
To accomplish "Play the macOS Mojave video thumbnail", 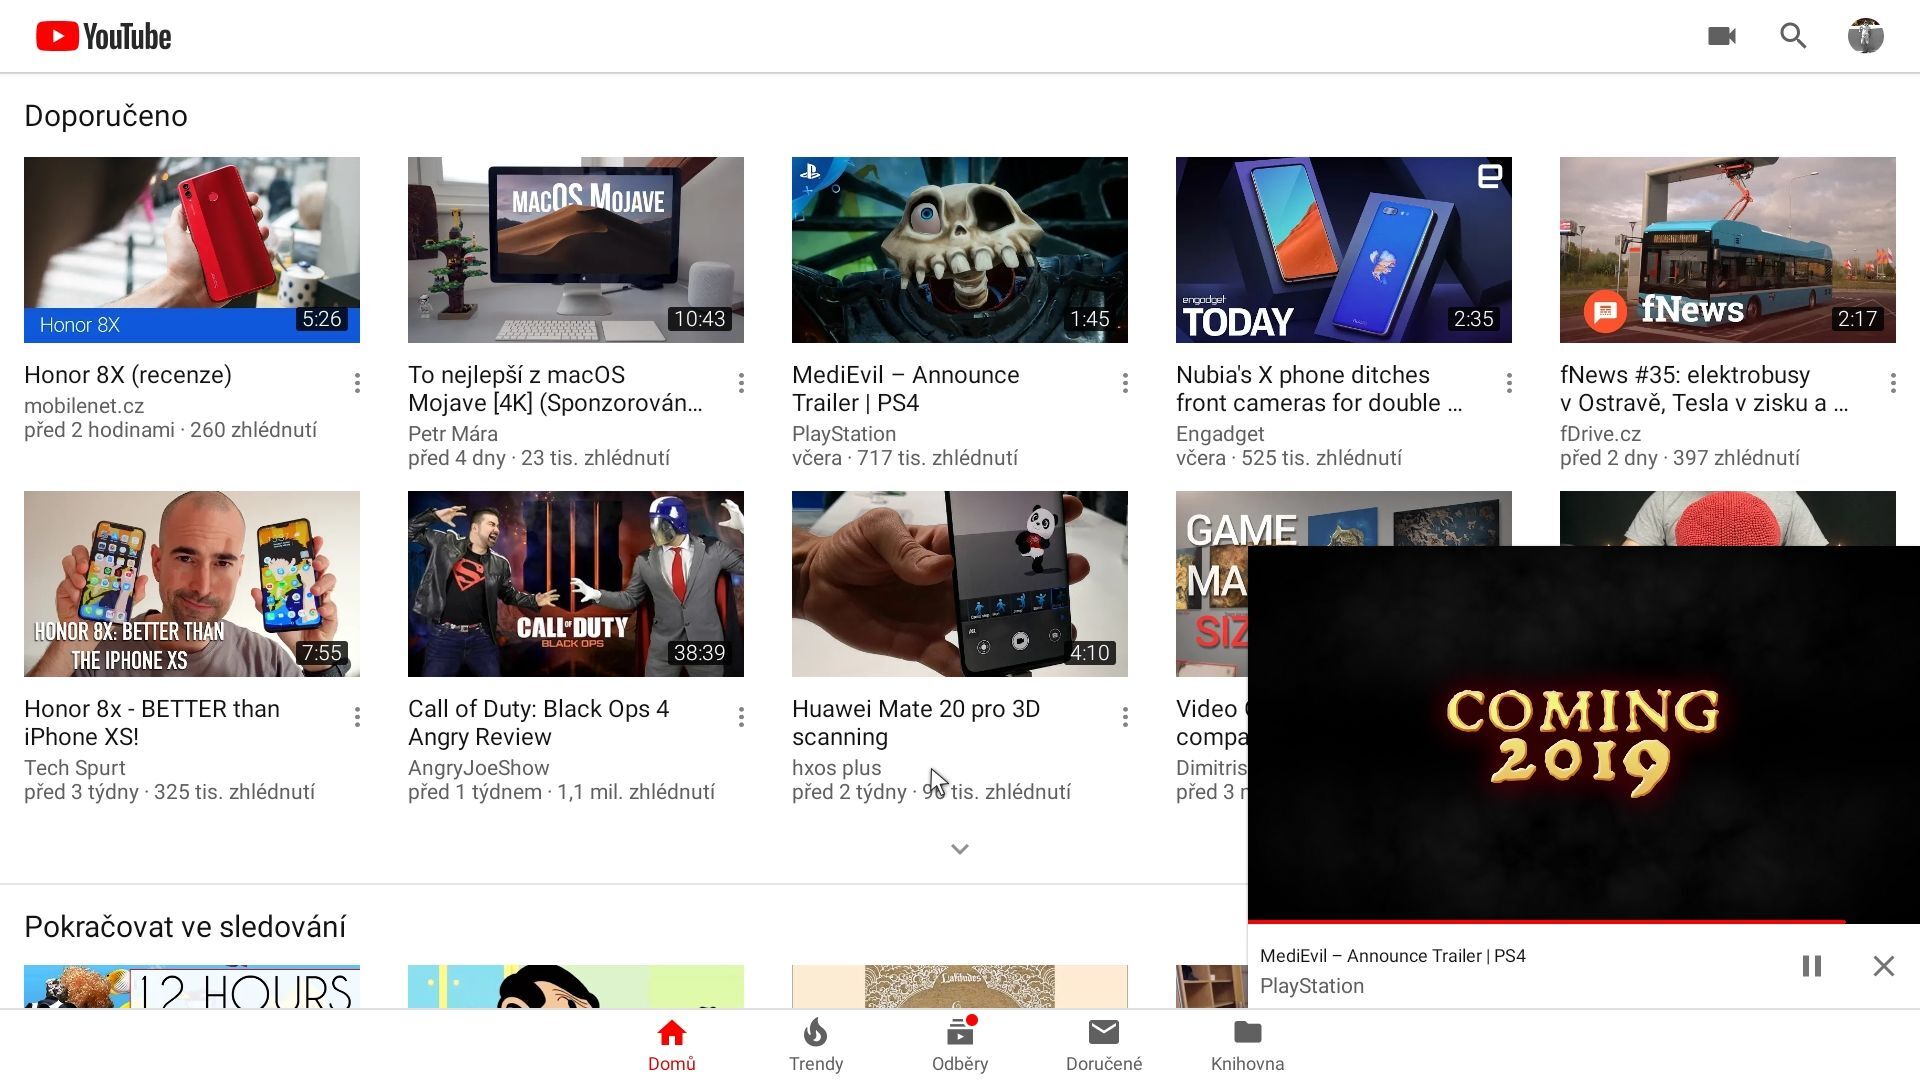I will pos(576,250).
